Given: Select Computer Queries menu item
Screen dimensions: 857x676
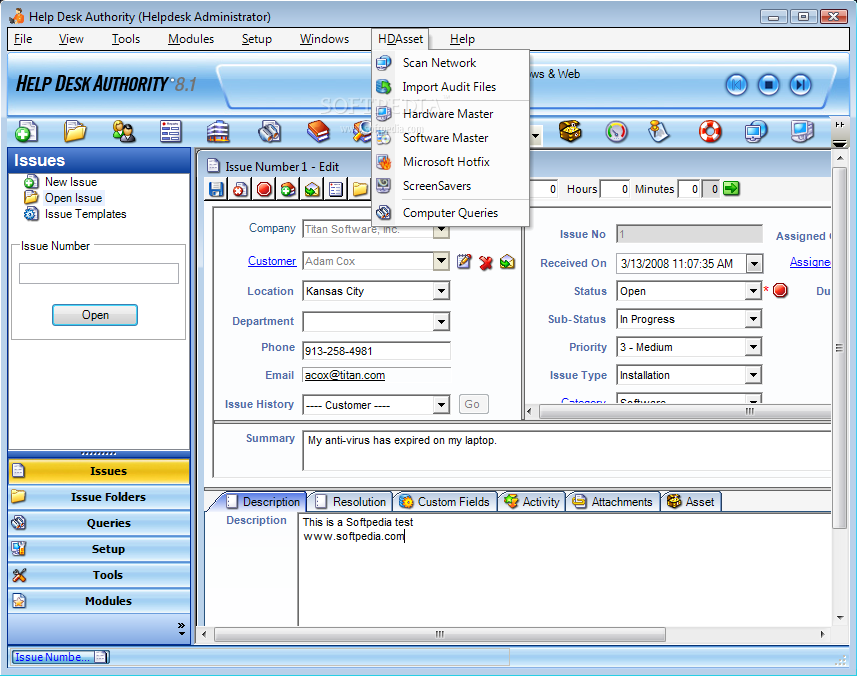Looking at the screenshot, I should pyautogui.click(x=451, y=213).
